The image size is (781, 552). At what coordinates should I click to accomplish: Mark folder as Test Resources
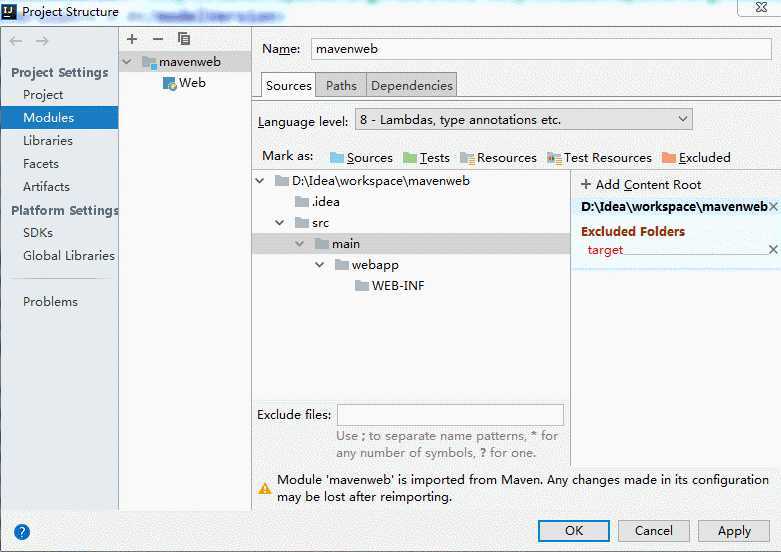coord(599,158)
